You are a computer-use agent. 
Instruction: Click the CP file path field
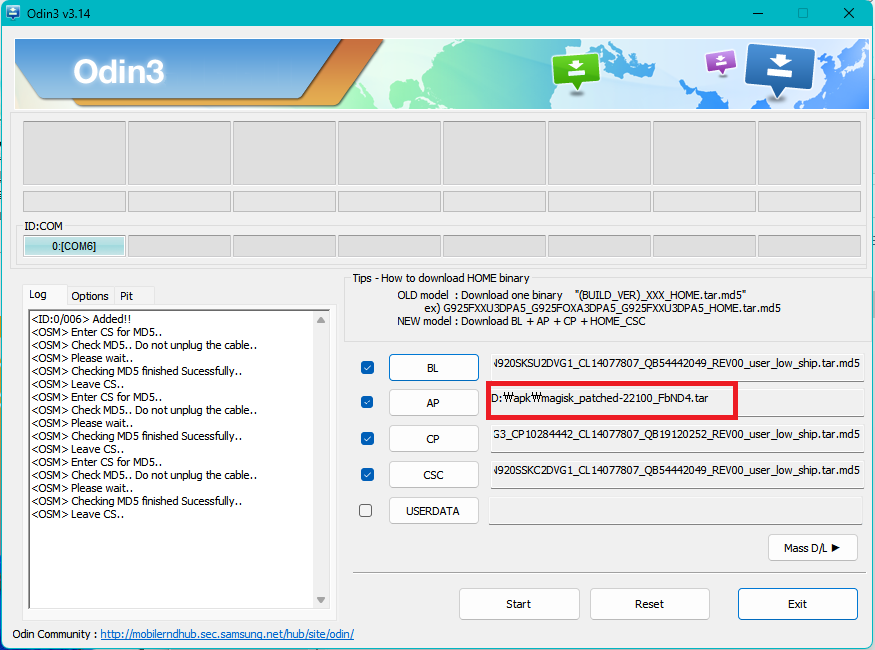click(x=677, y=437)
